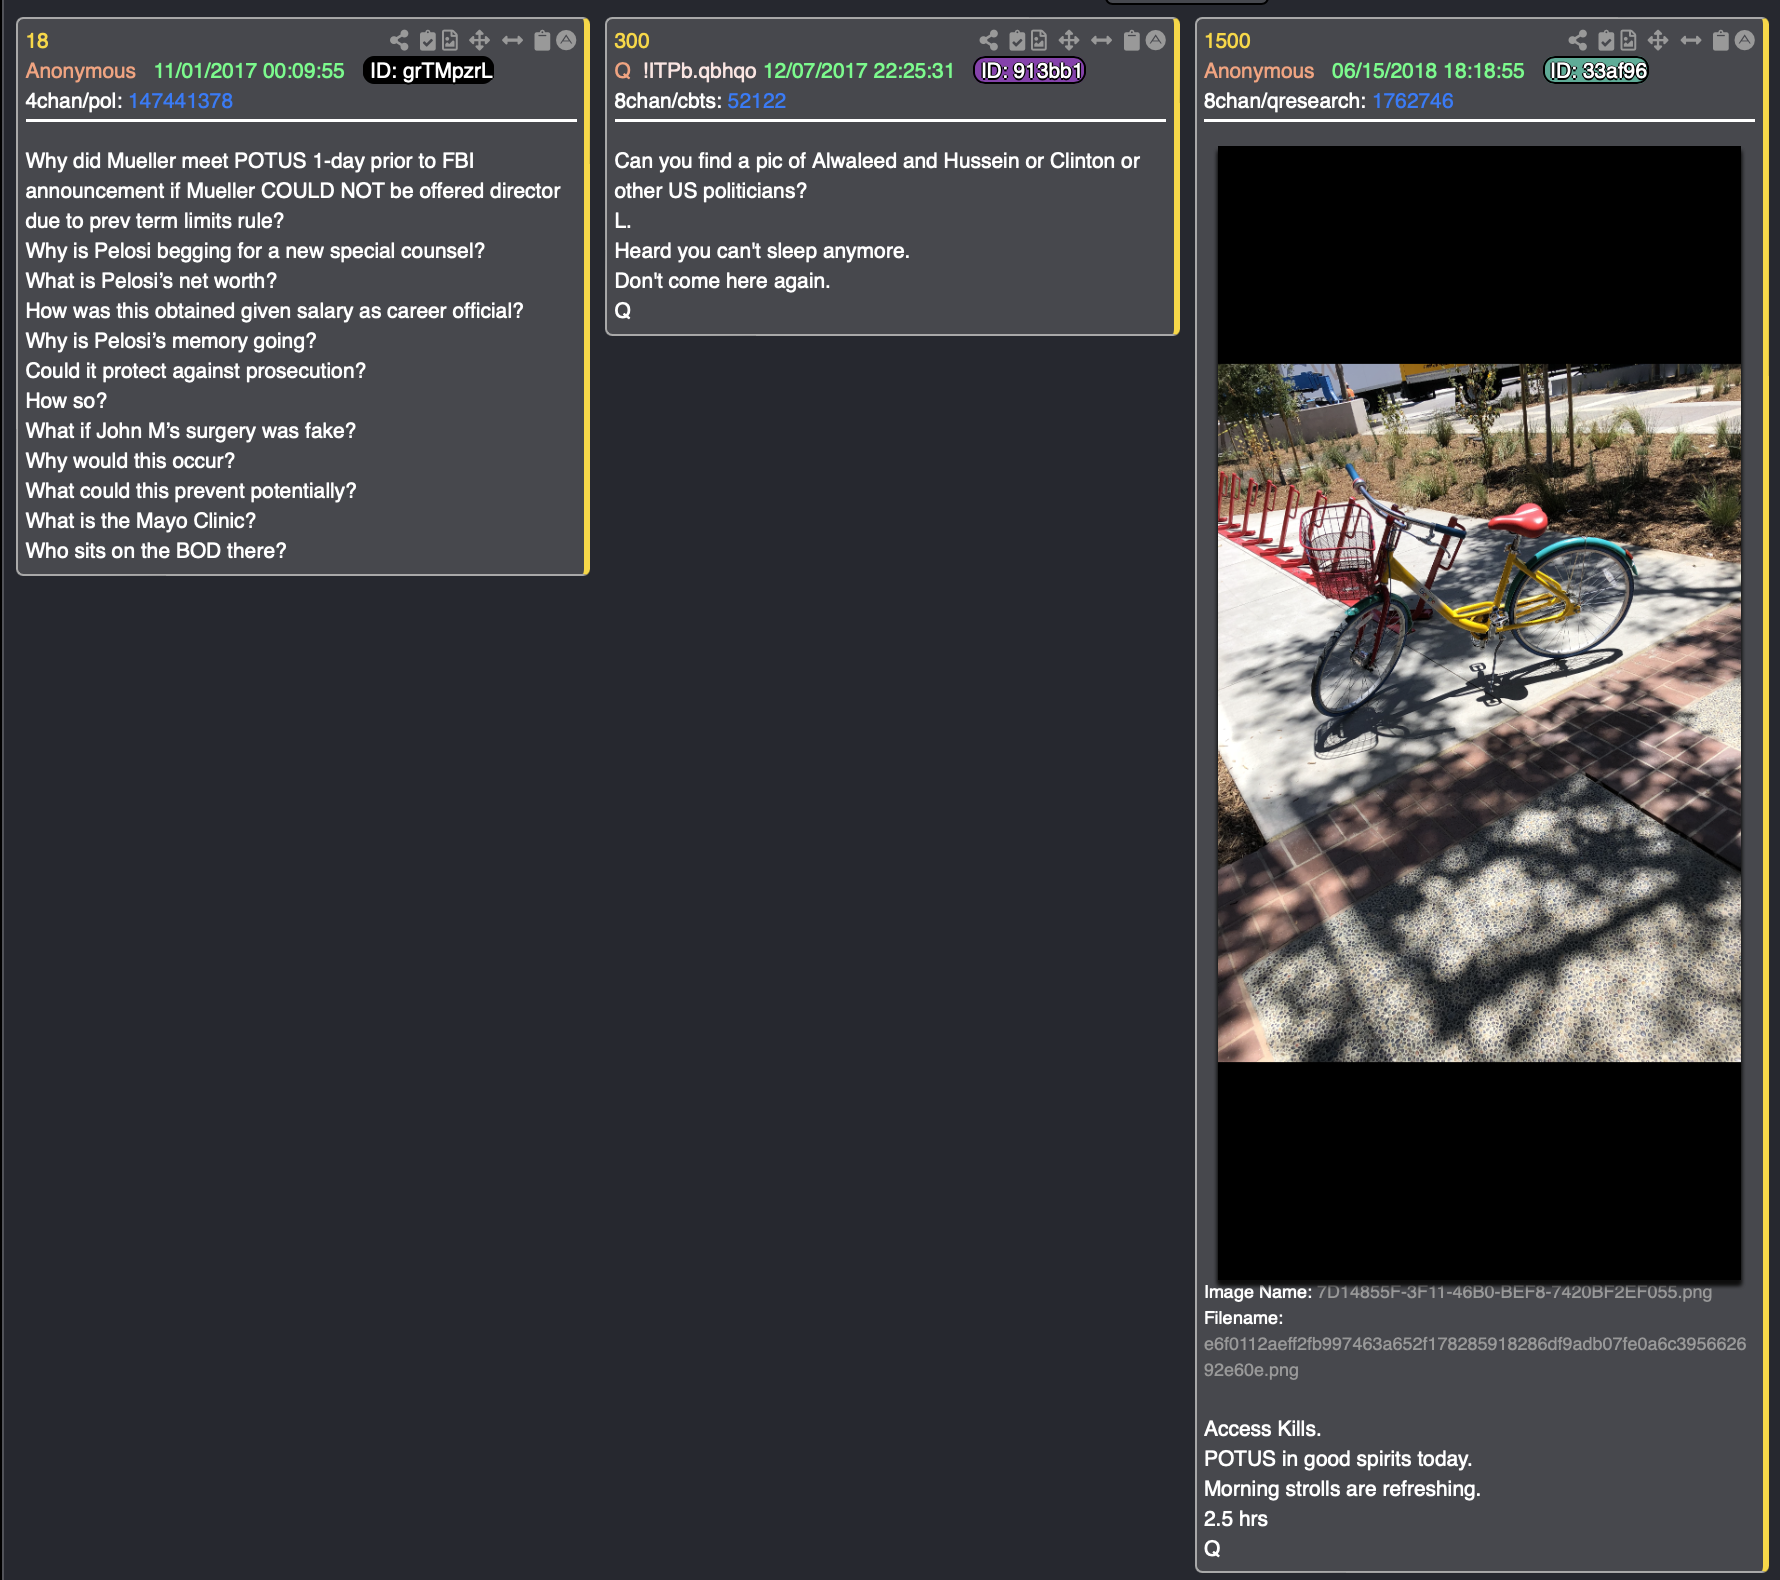Click post number 300

(632, 41)
